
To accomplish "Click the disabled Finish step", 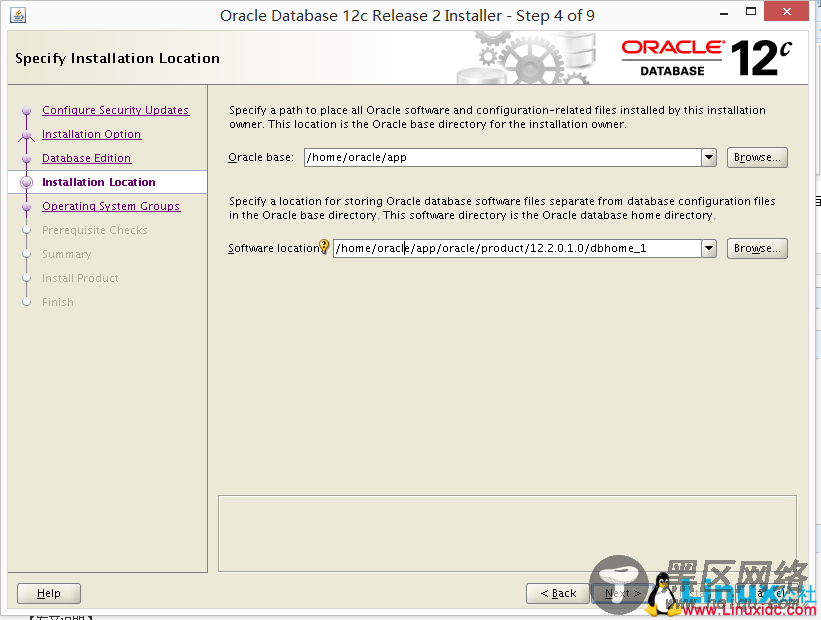I will (58, 302).
